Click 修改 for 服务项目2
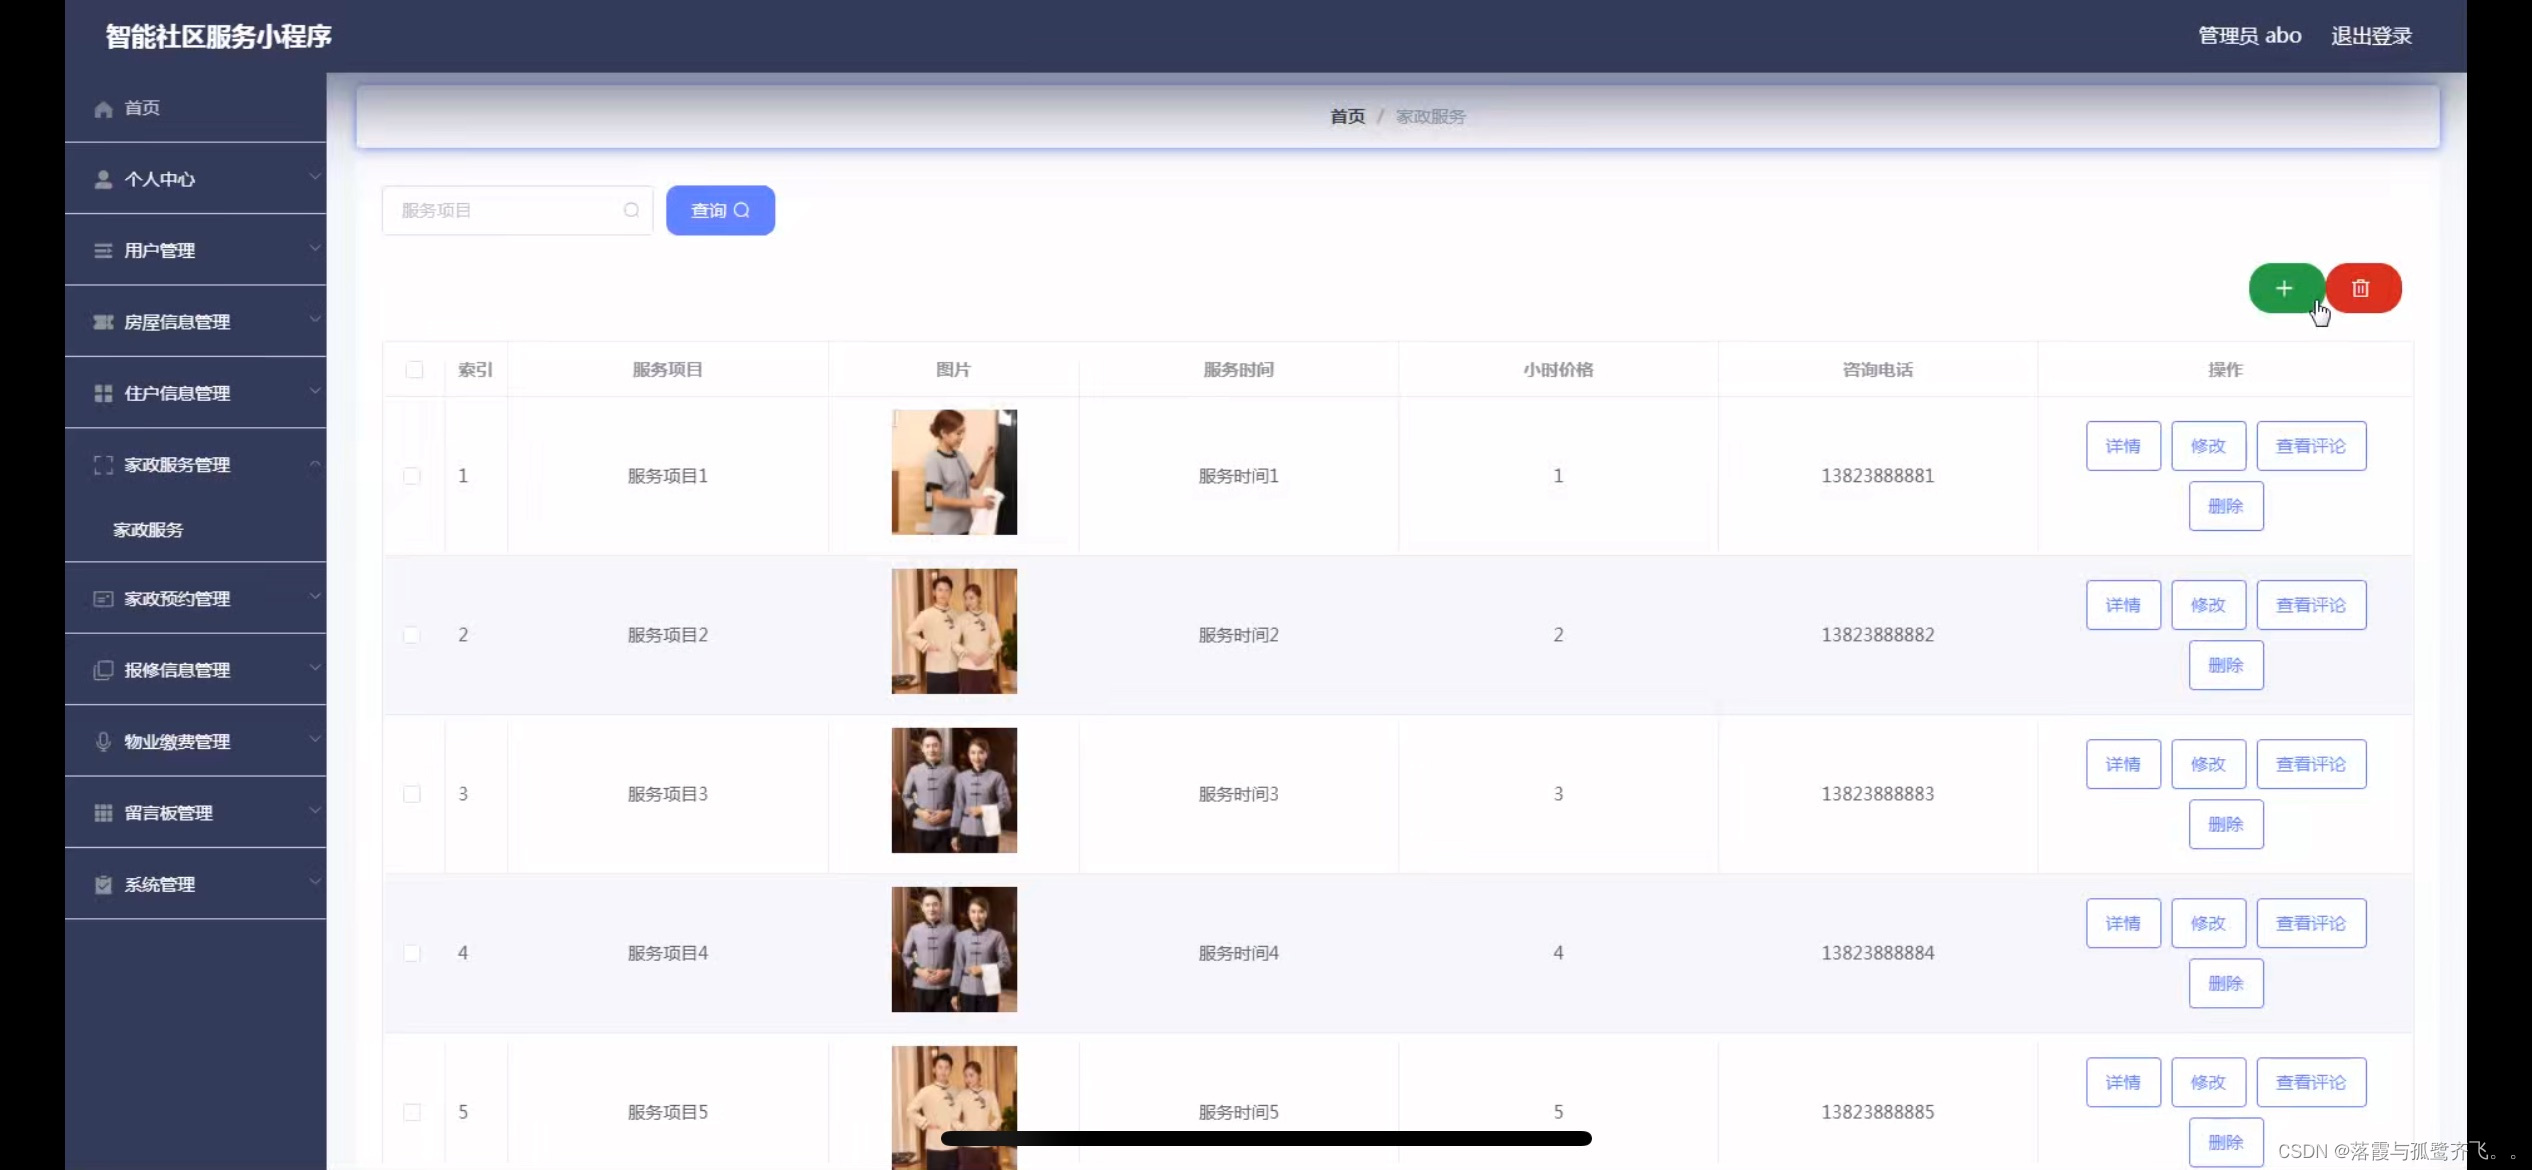 click(x=2208, y=605)
